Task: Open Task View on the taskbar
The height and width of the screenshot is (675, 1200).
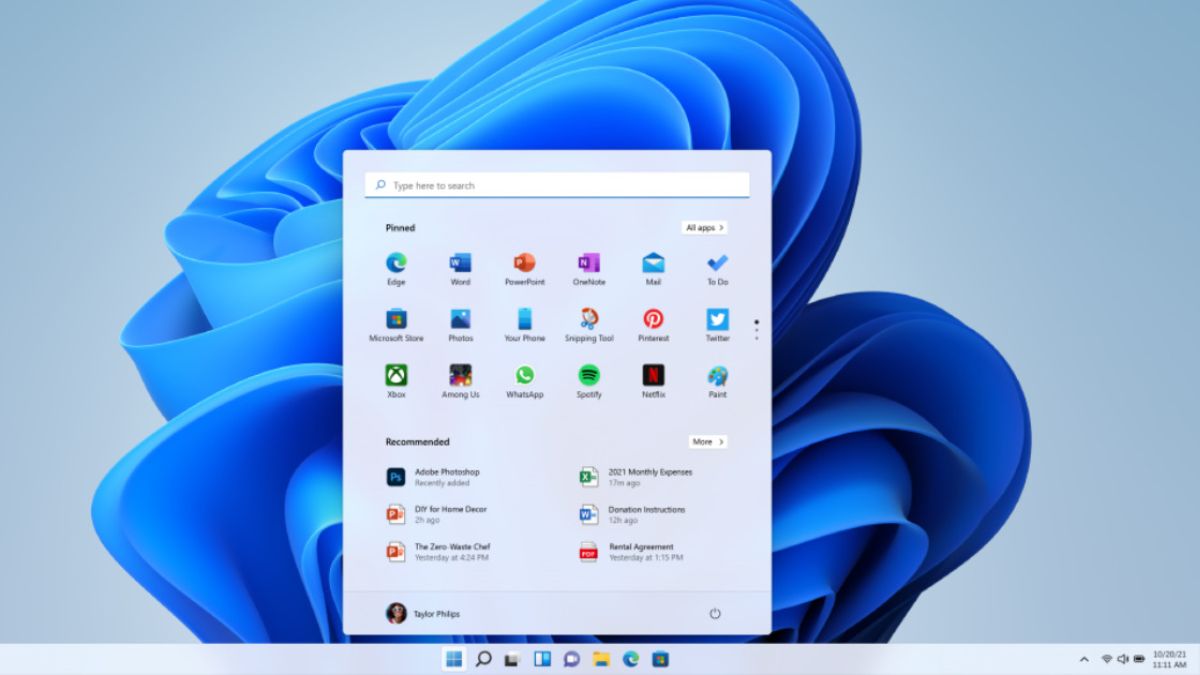Action: coord(512,659)
